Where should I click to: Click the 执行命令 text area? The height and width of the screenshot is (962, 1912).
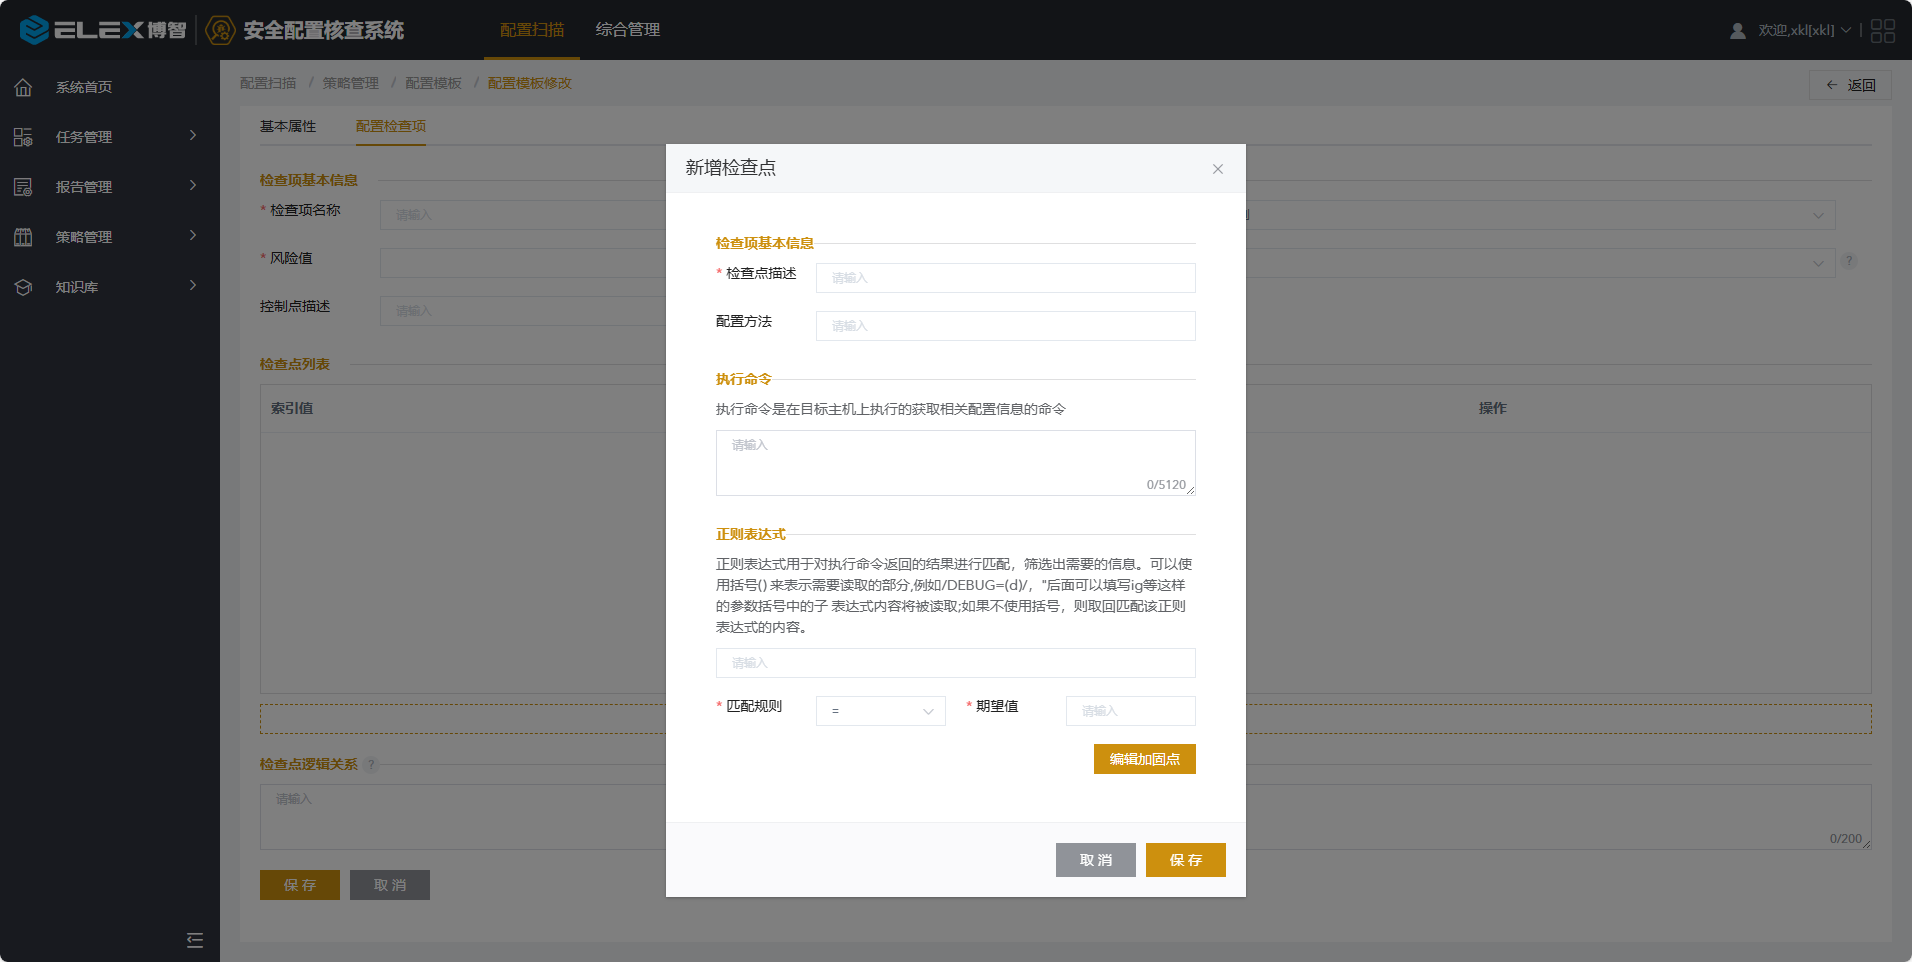tap(955, 462)
